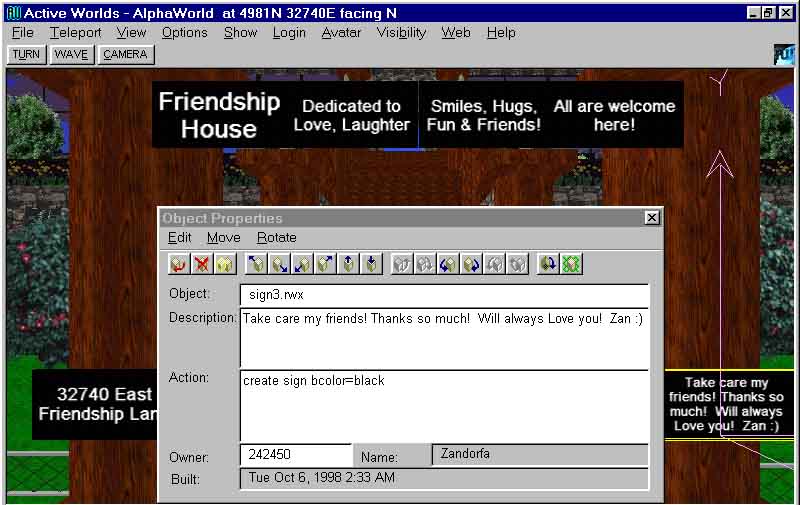Open the Login menu

289,33
